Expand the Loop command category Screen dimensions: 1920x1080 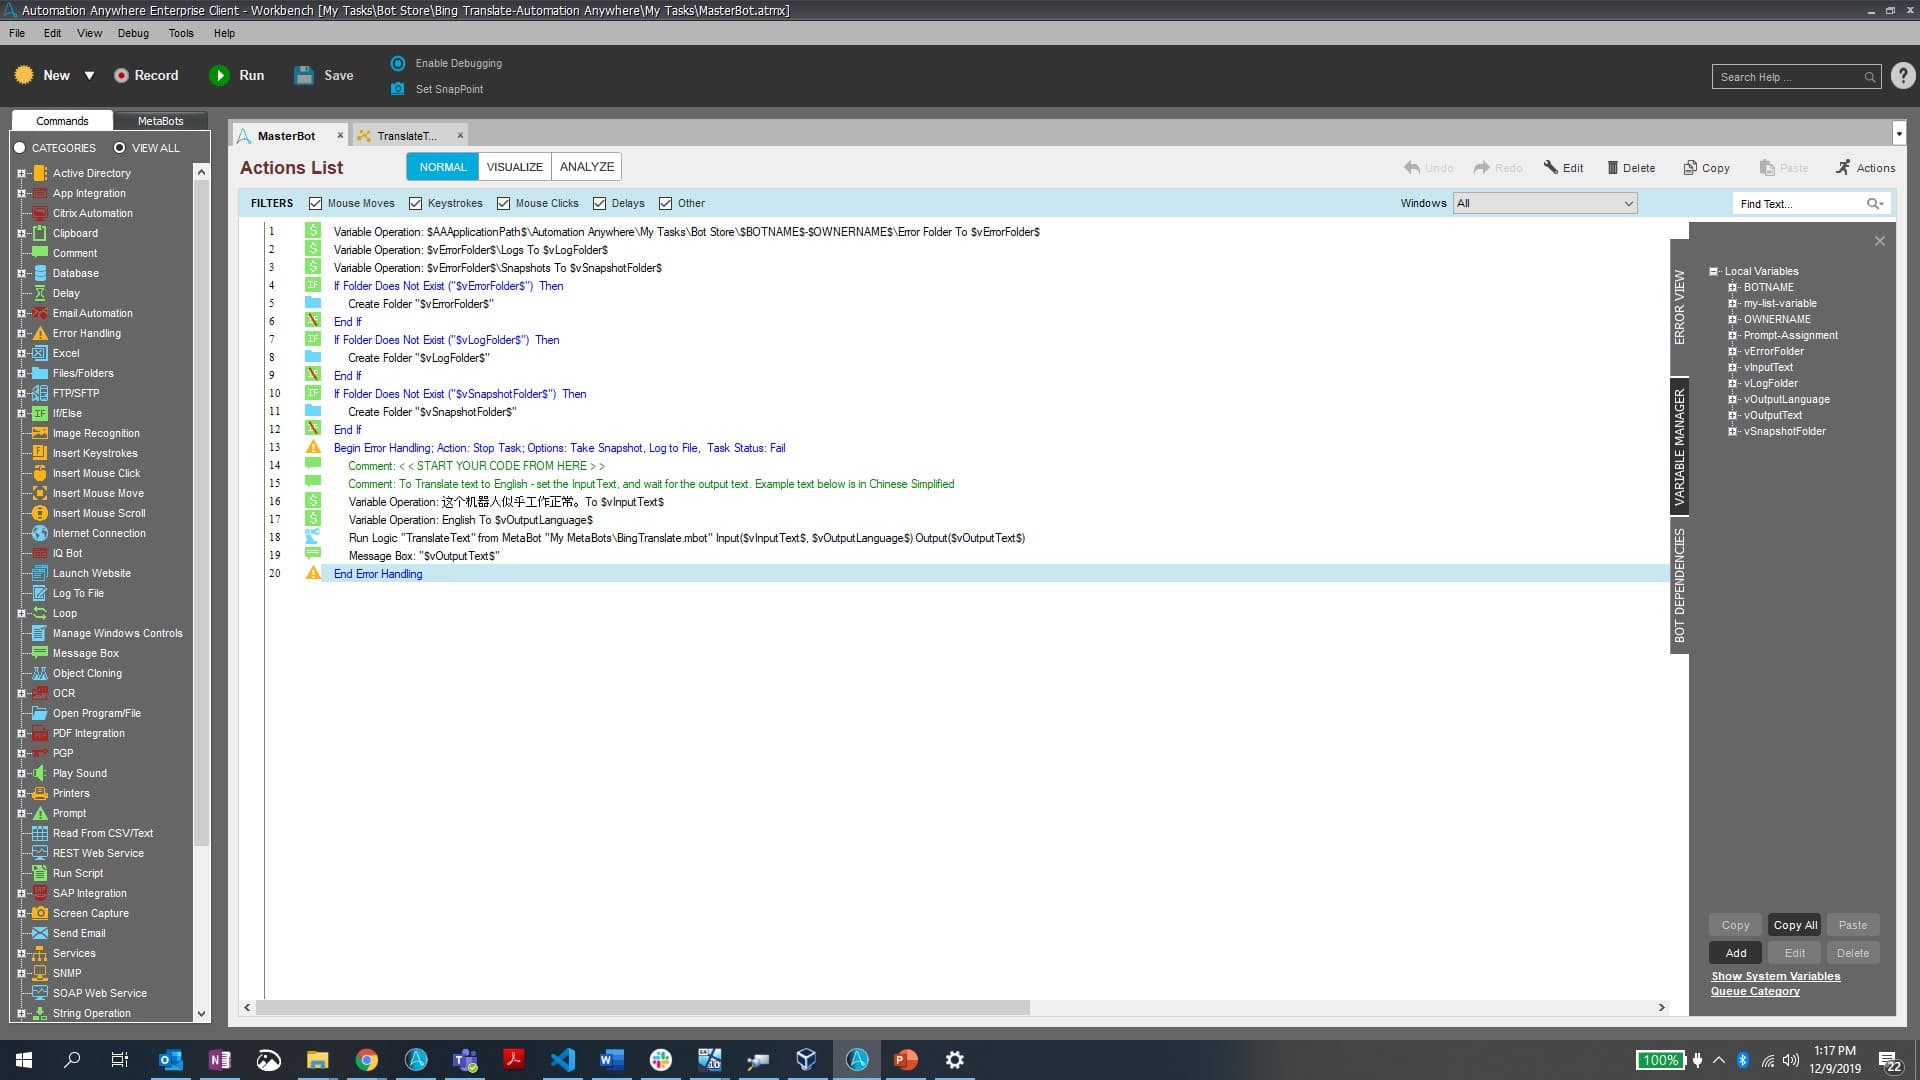pos(21,613)
